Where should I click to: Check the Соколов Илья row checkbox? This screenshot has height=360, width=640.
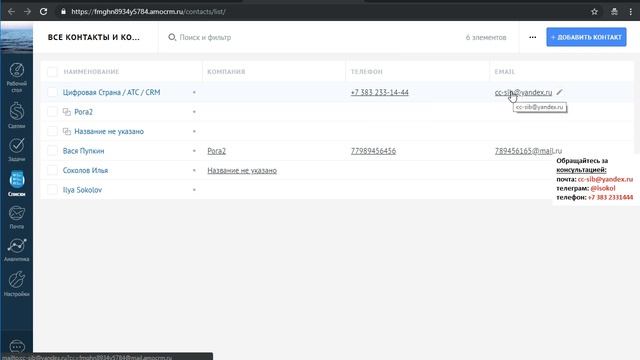pos(52,170)
